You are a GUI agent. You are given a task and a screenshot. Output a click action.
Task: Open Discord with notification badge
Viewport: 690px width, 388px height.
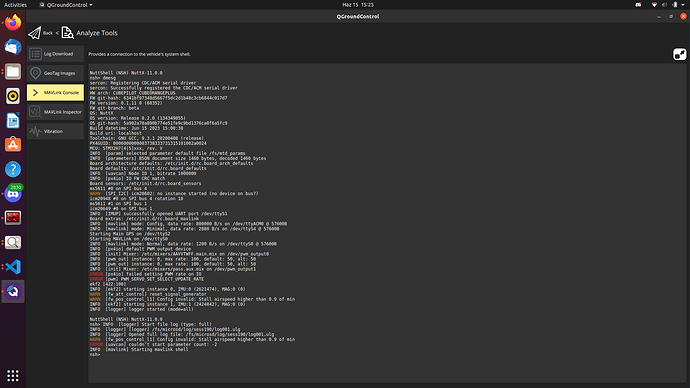point(13,194)
